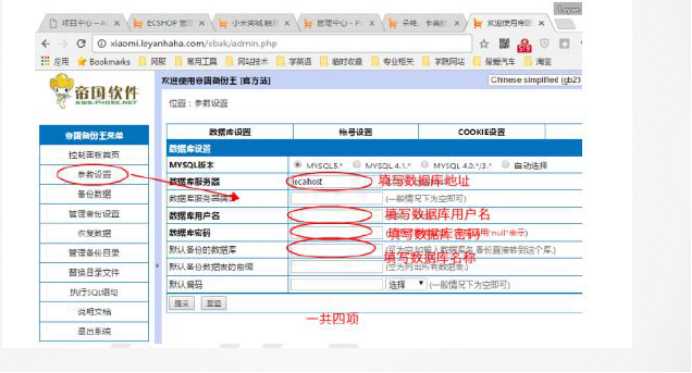
Task: Click the 重置 reset button
Action: pos(214,303)
